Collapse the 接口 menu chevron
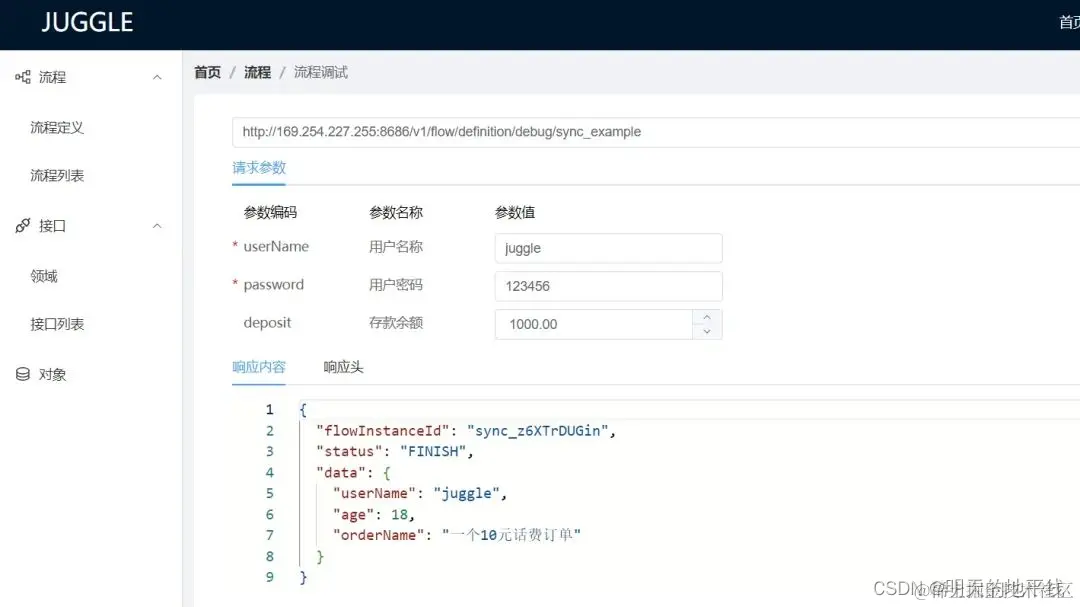This screenshot has width=1080, height=607. pyautogui.click(x=157, y=226)
